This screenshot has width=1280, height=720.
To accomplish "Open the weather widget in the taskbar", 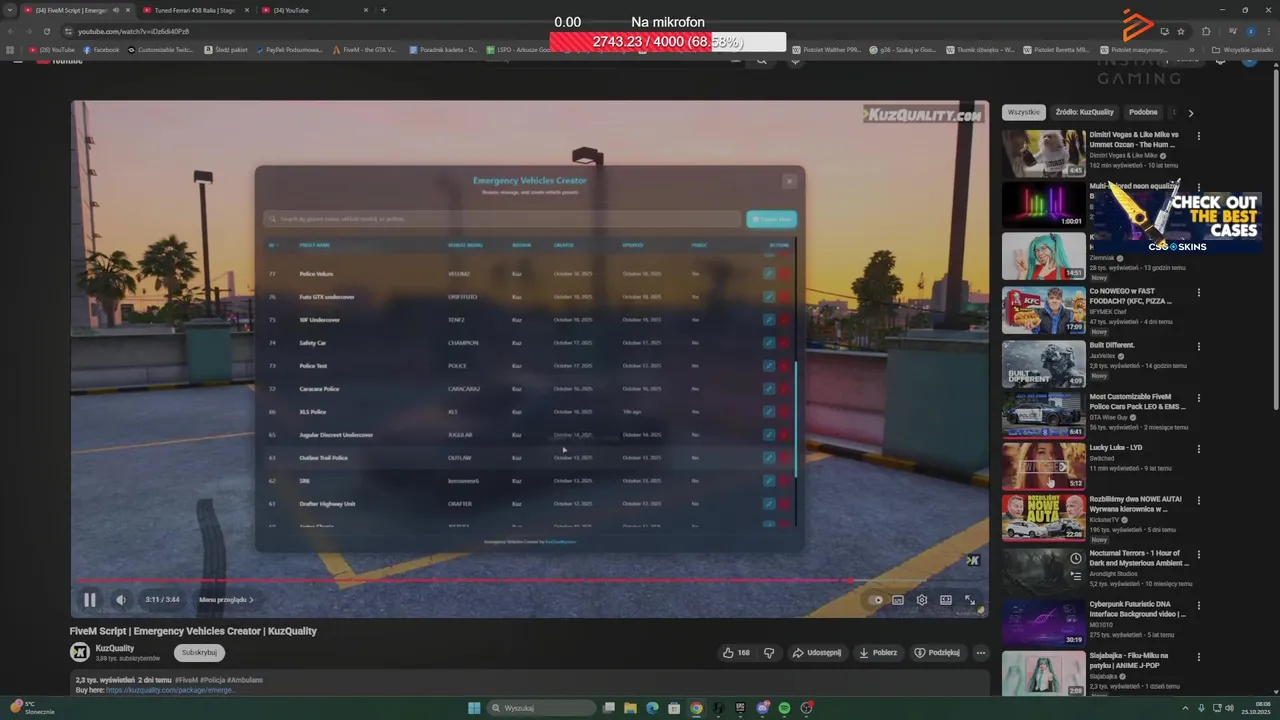I will 34,708.
